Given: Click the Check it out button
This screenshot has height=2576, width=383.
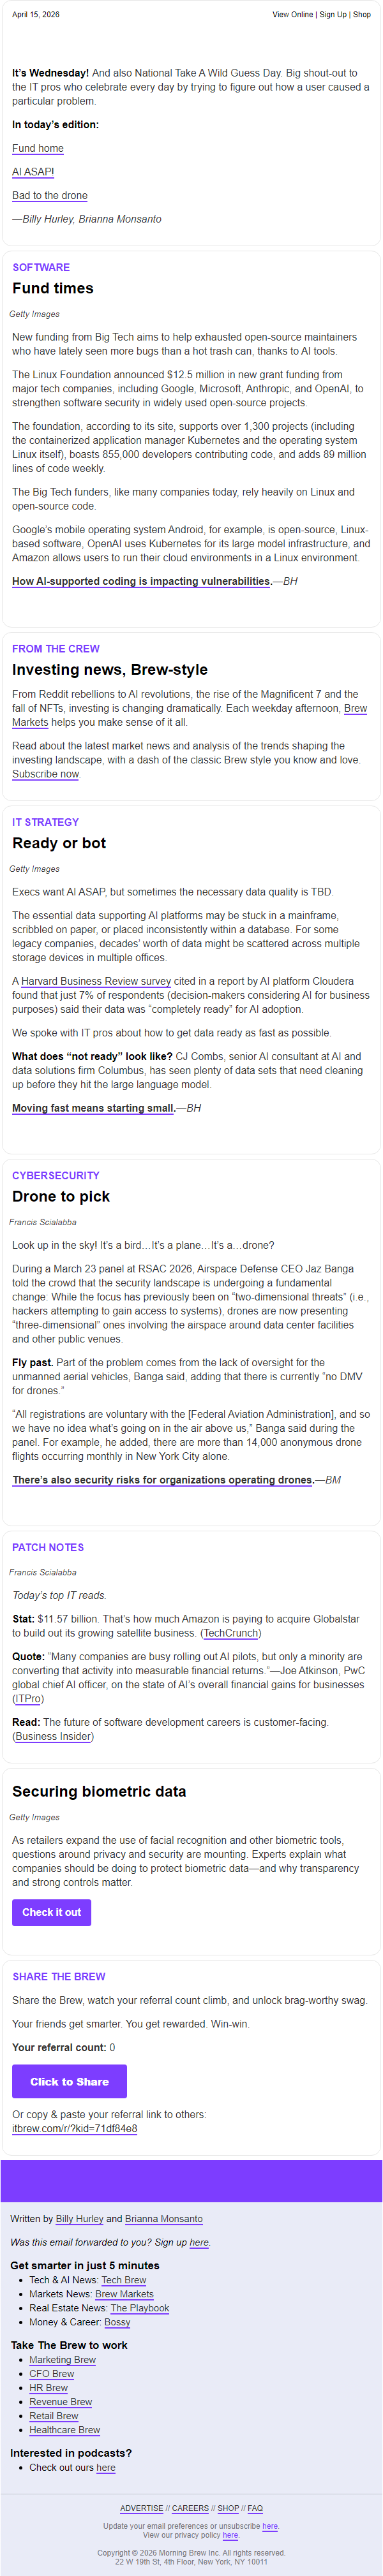Looking at the screenshot, I should pyautogui.click(x=52, y=1912).
